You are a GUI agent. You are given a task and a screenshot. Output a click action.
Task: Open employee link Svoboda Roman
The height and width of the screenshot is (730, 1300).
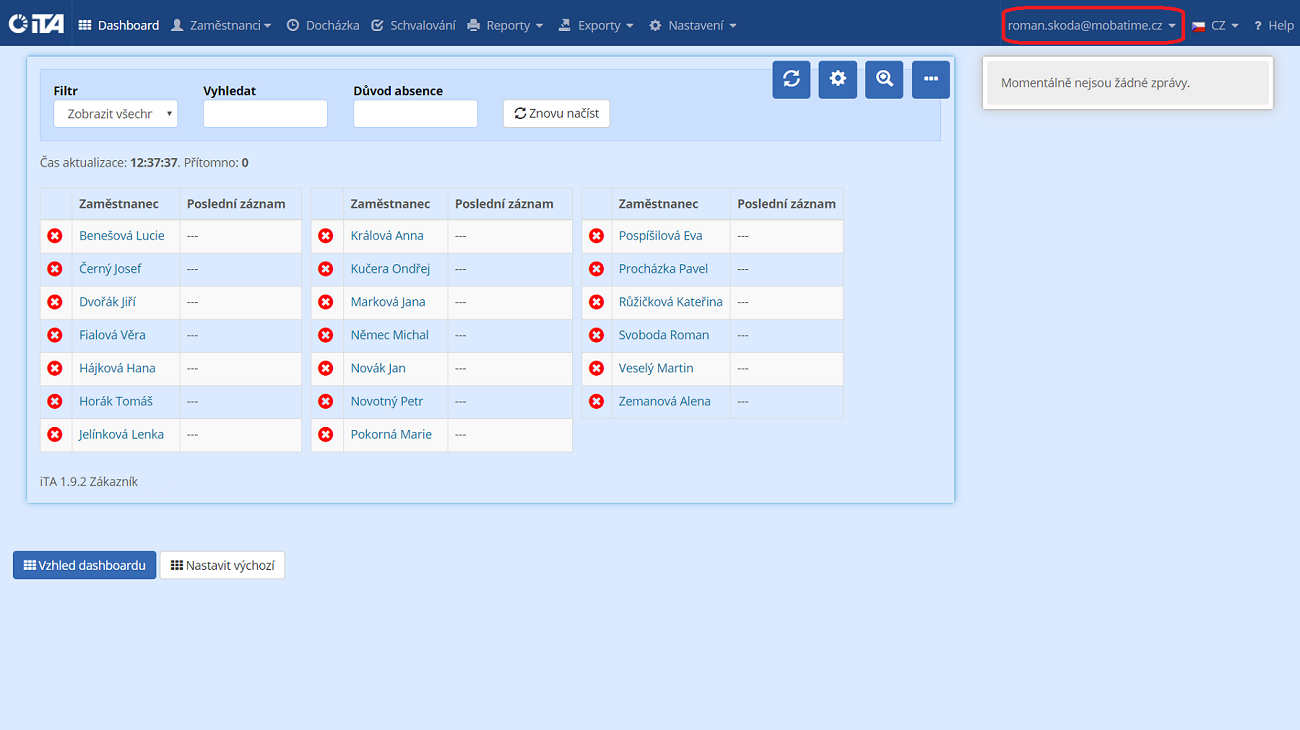click(x=663, y=335)
